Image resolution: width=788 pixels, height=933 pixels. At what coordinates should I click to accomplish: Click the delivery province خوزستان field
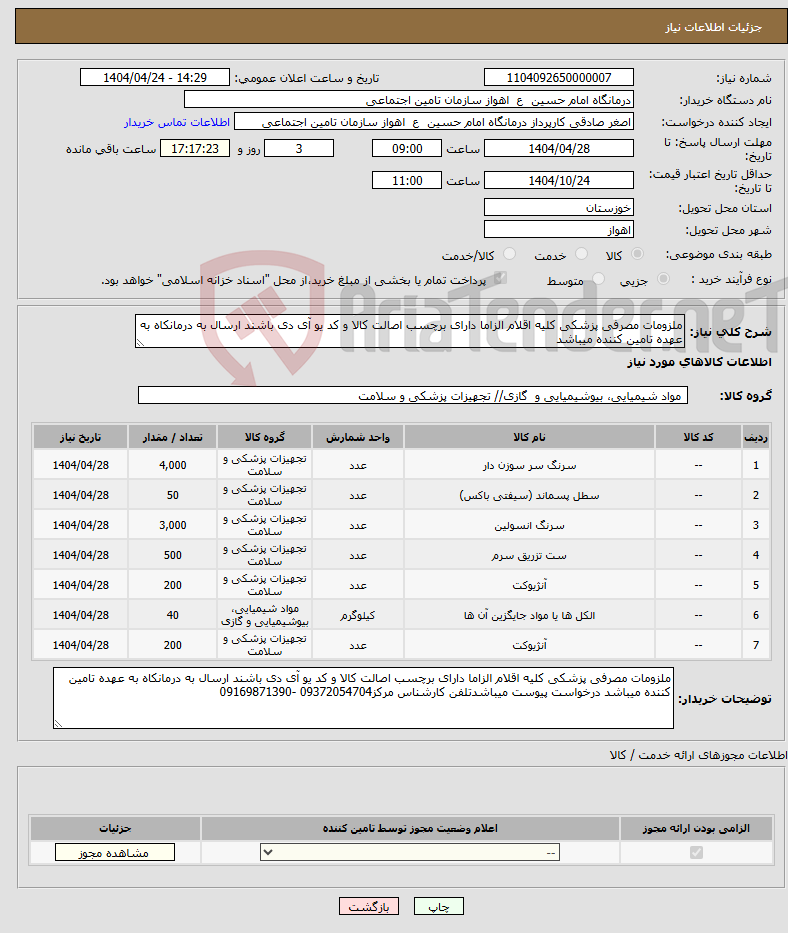[558, 208]
